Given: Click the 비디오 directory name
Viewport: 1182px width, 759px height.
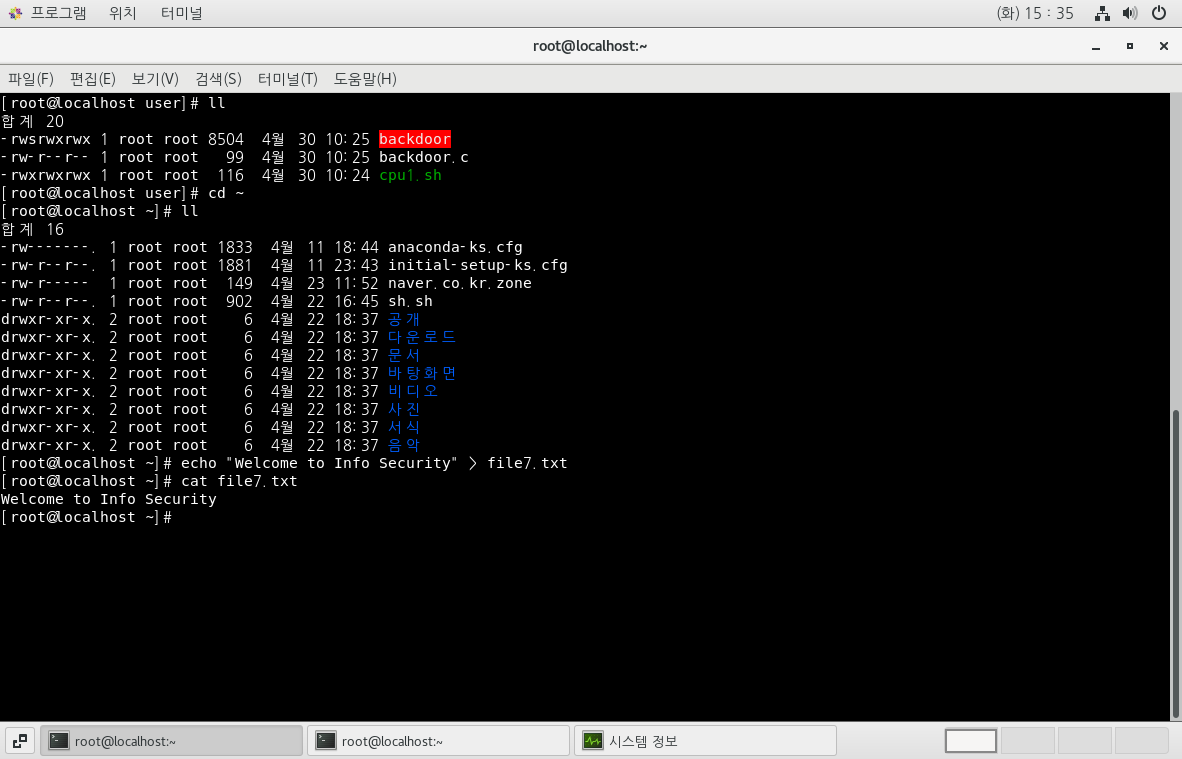Looking at the screenshot, I should [413, 392].
